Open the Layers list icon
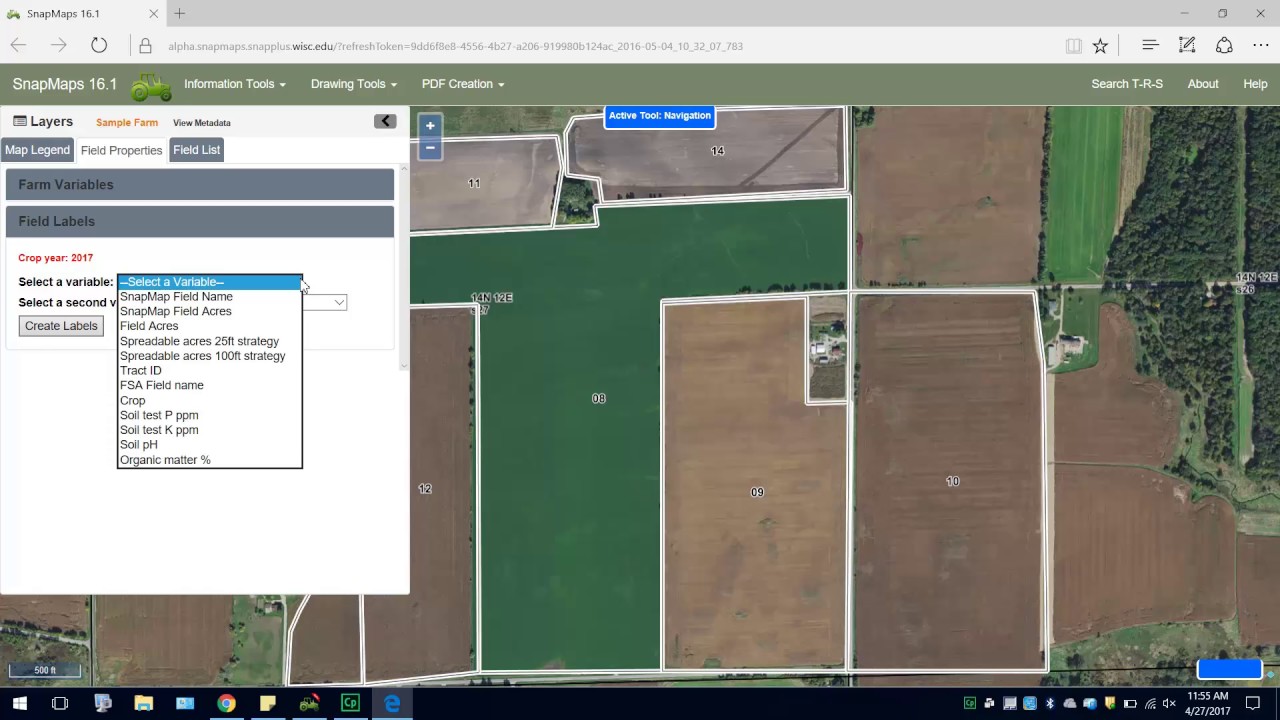 pos(20,121)
